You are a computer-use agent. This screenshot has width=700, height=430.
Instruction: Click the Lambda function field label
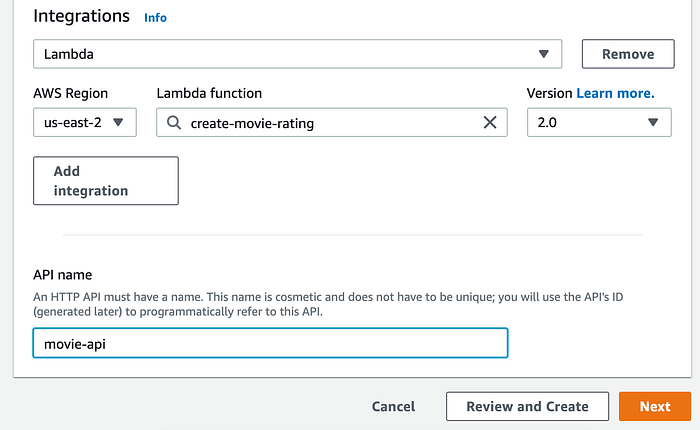click(209, 93)
